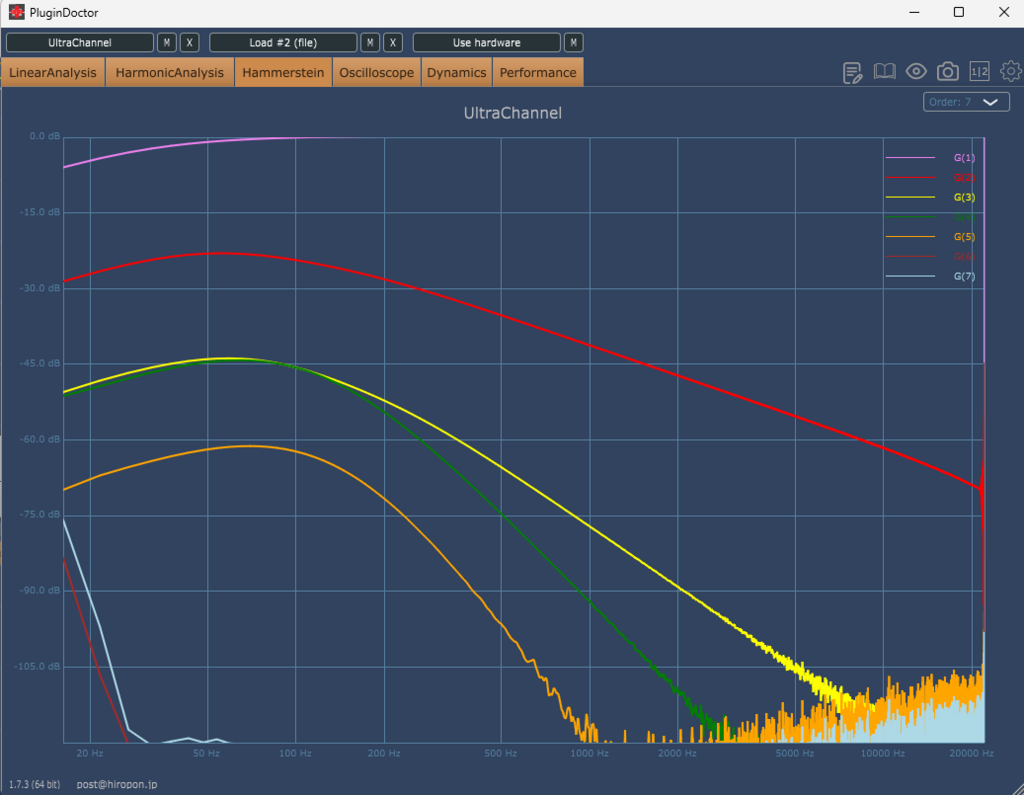Click the 10000 Hz frequency label

point(882,753)
